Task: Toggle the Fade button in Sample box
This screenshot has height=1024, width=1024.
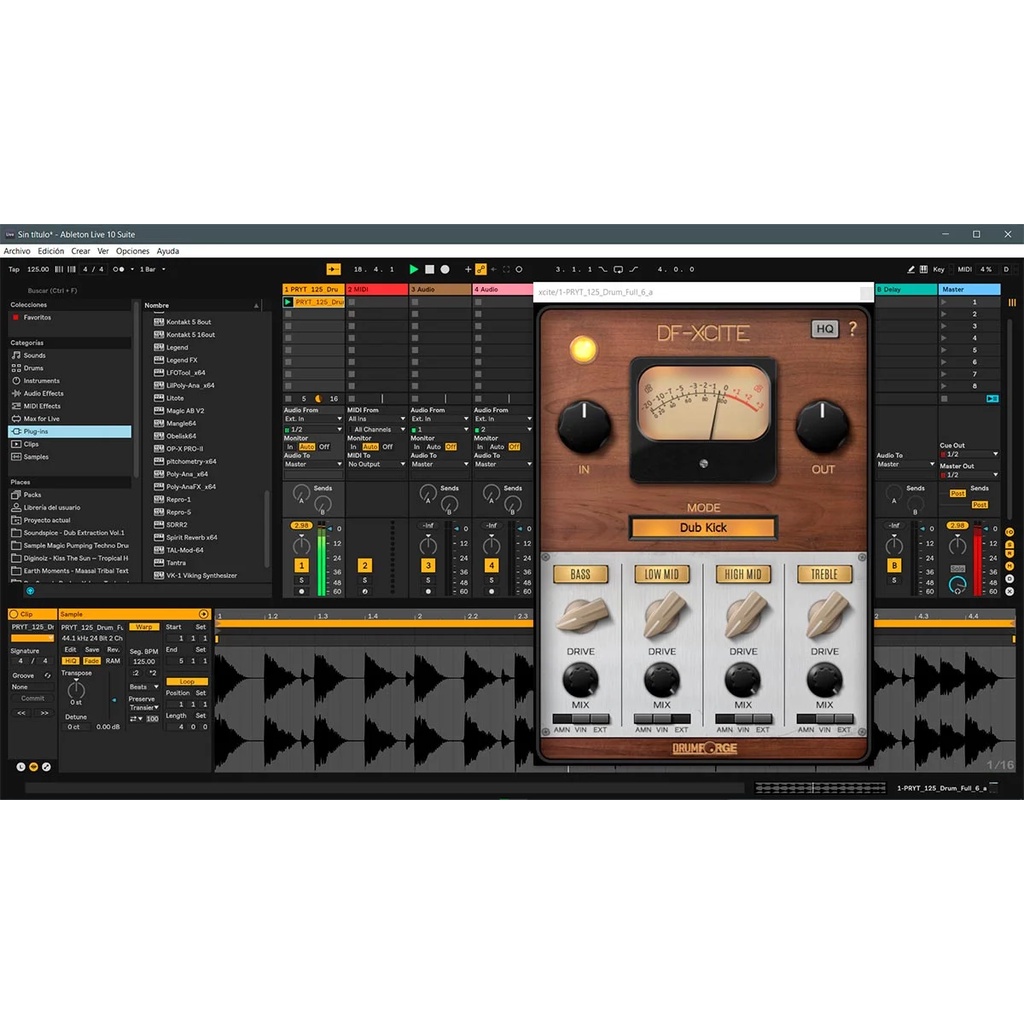Action: tap(91, 661)
